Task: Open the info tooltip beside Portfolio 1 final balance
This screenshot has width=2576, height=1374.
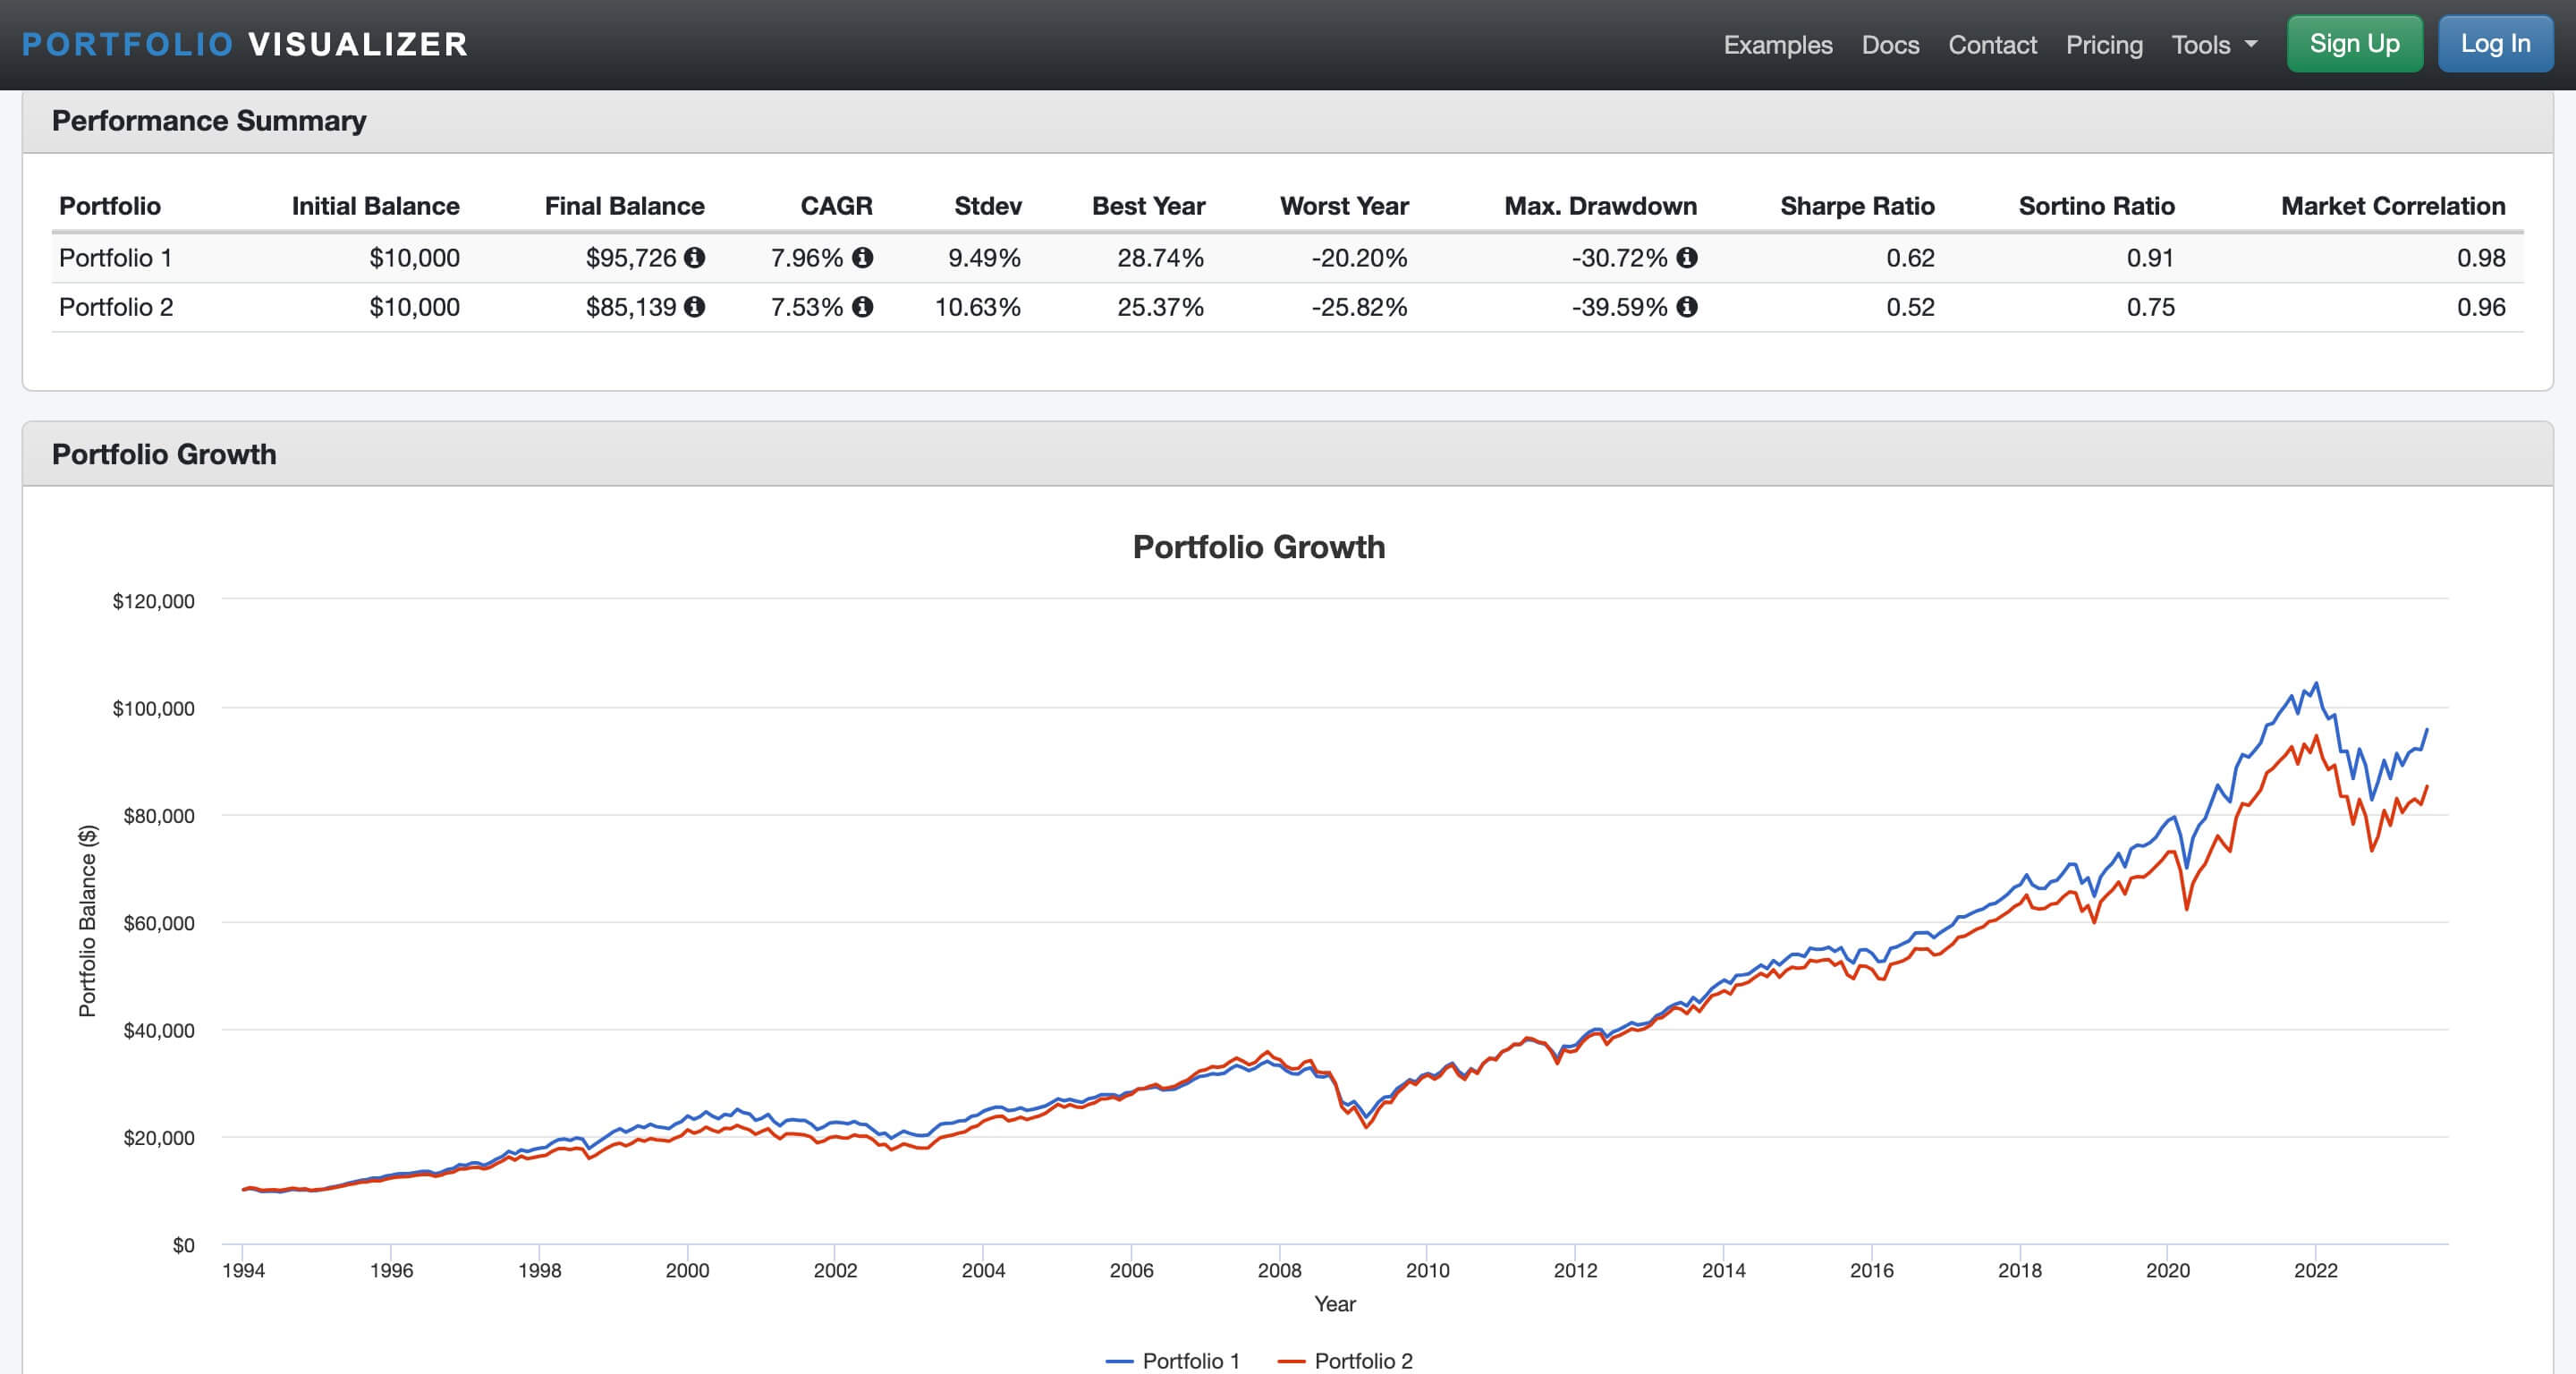Action: click(x=697, y=257)
